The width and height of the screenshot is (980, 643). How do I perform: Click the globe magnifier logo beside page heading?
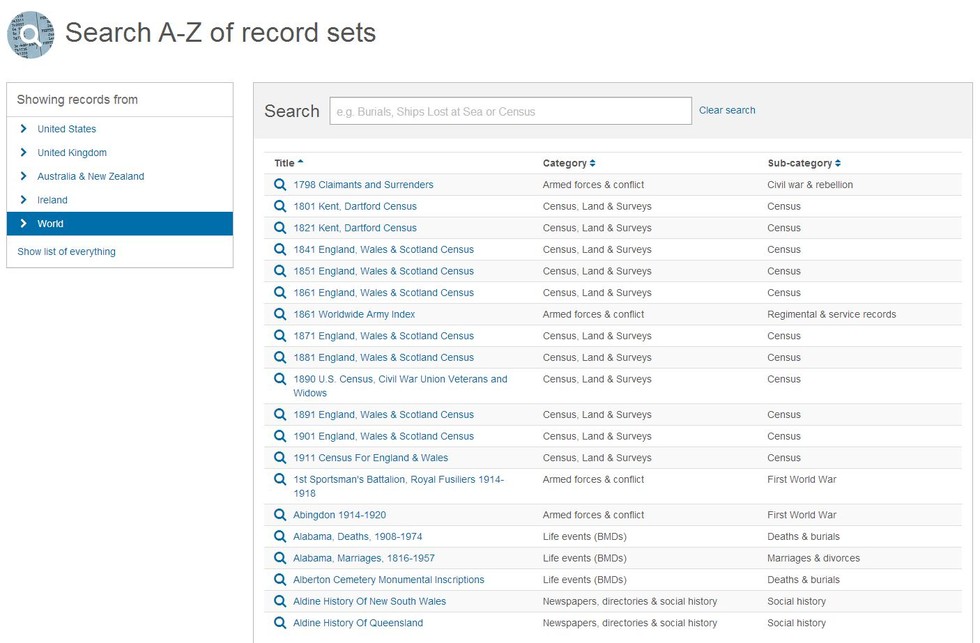[x=31, y=34]
